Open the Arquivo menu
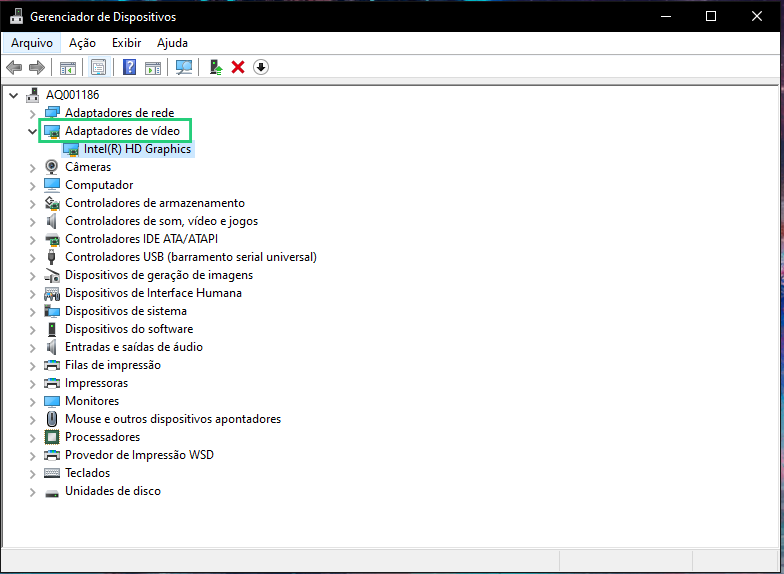This screenshot has height=574, width=784. (x=32, y=42)
